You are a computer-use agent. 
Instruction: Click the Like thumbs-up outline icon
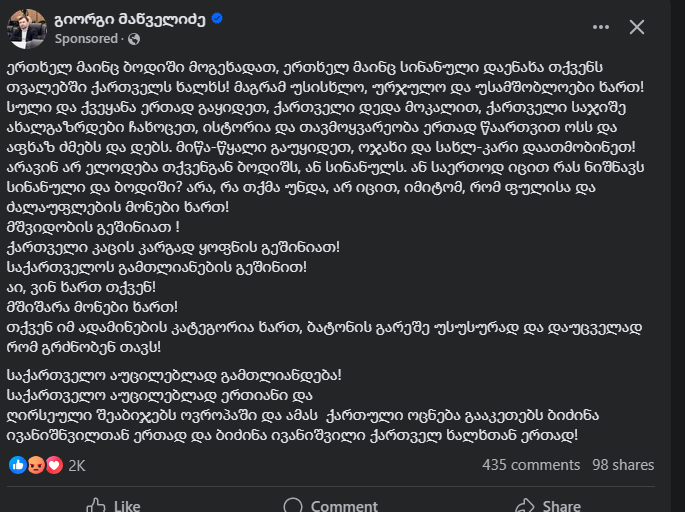coord(96,505)
